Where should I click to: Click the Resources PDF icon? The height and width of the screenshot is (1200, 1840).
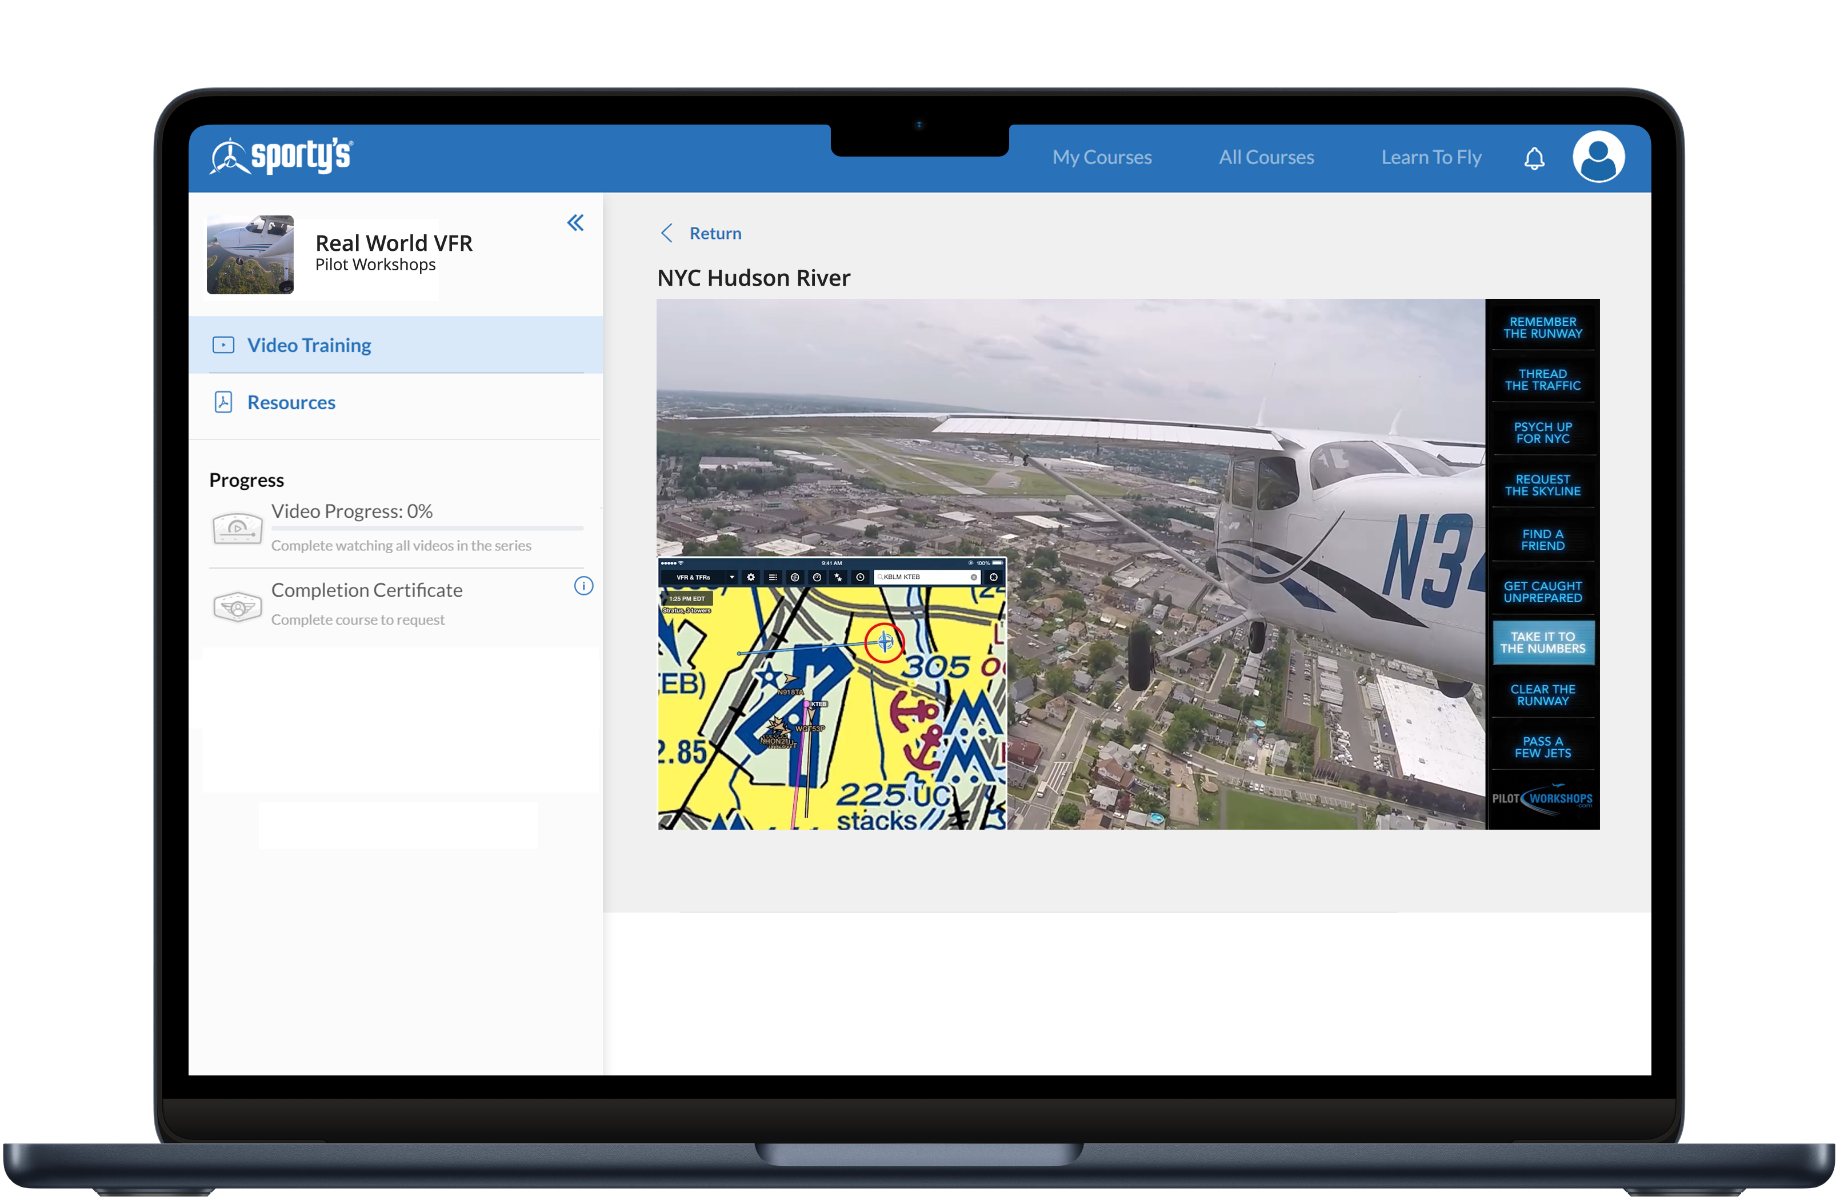coord(223,402)
